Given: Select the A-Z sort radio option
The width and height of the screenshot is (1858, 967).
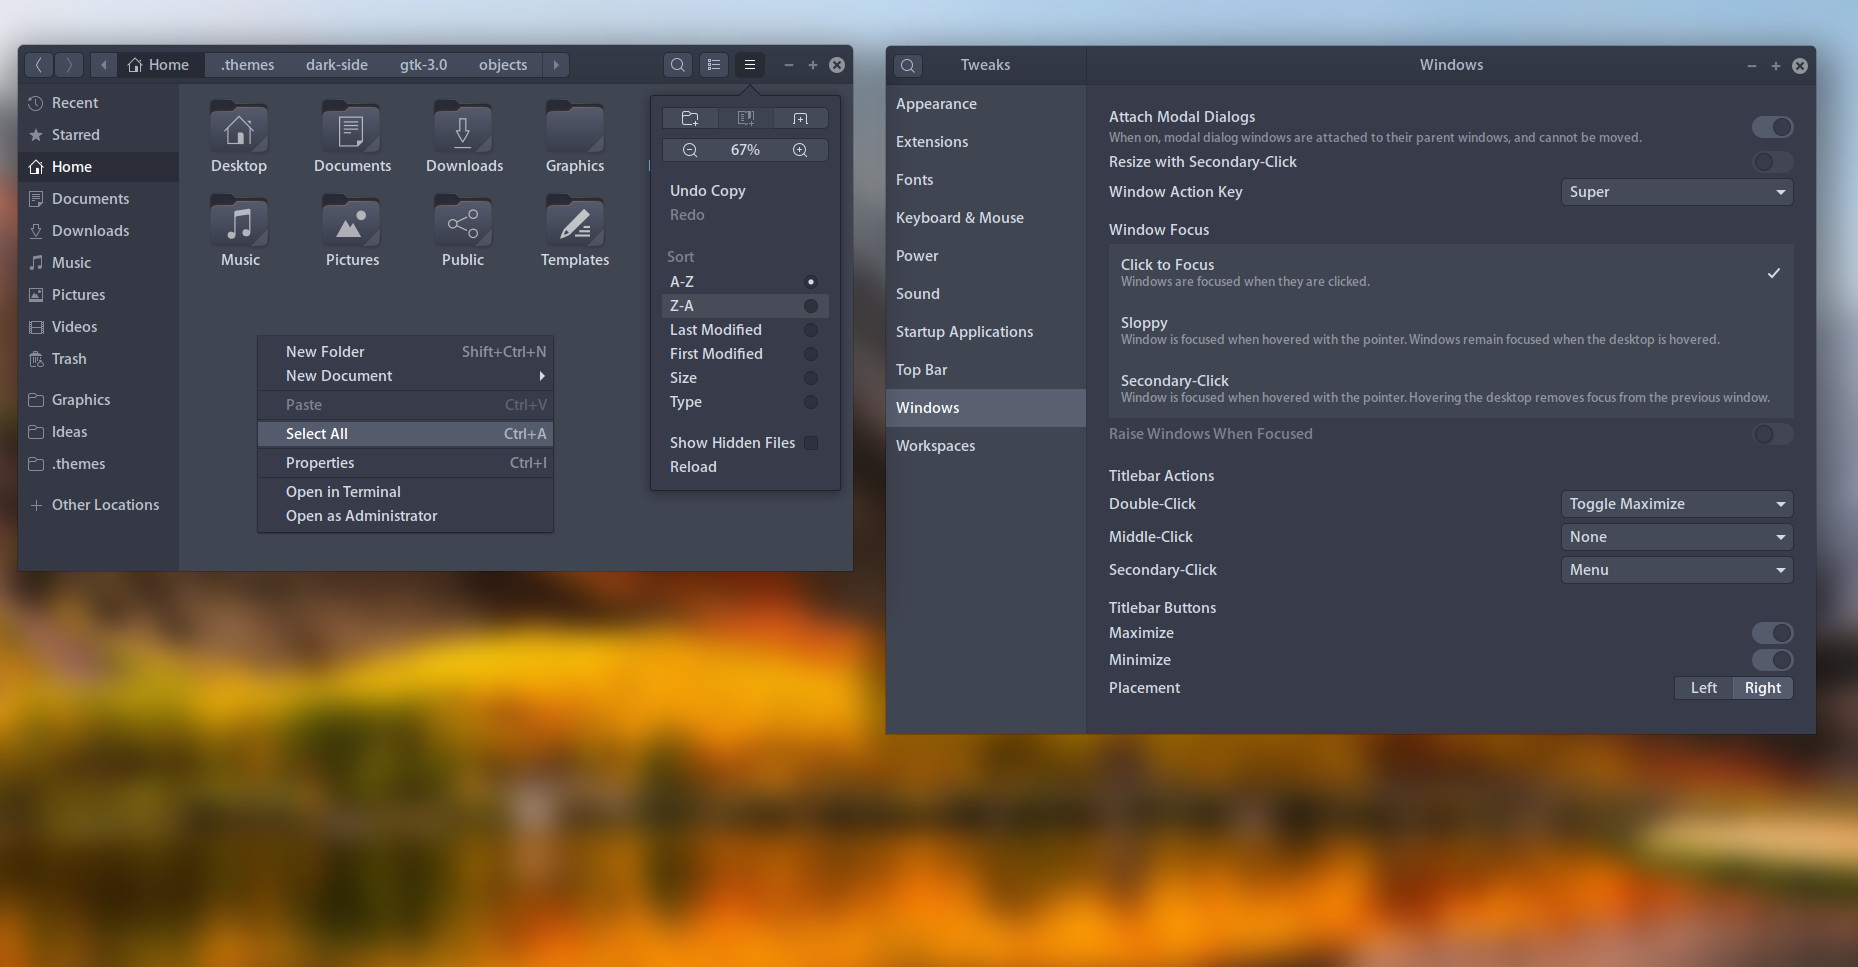Looking at the screenshot, I should pos(745,282).
